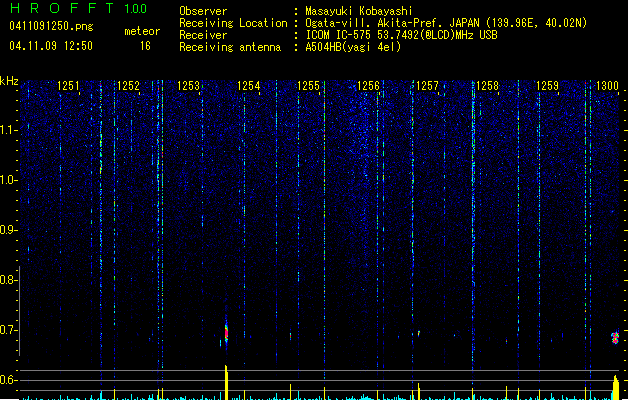The width and height of the screenshot is (629, 400).
Task: Click the Receiving Location label
Action: 233,23
